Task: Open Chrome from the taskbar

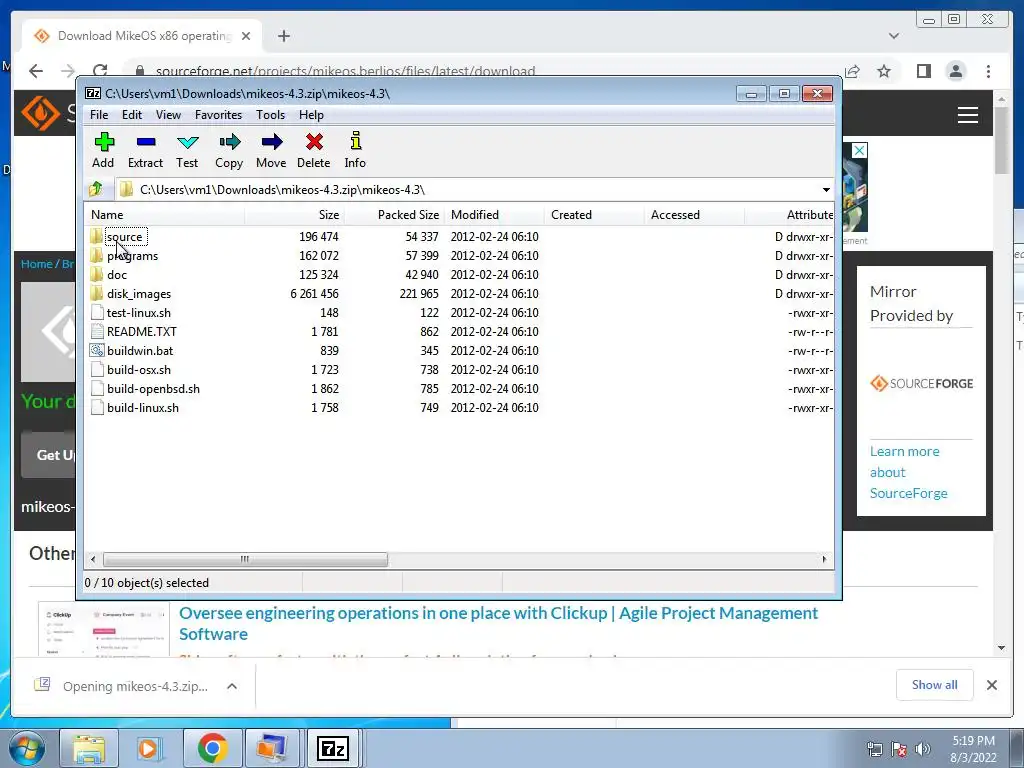Action: click(x=212, y=748)
